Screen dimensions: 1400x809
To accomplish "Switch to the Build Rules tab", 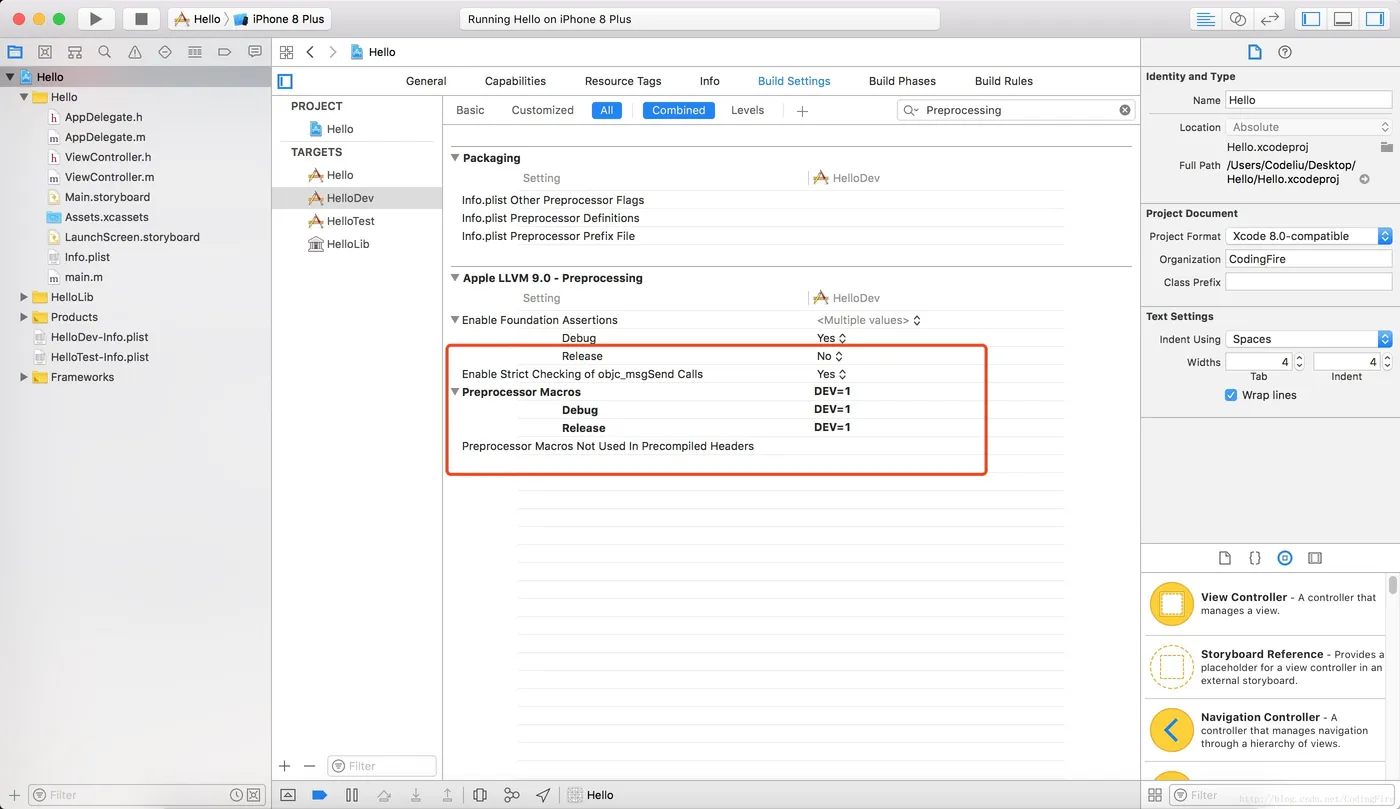I will pos(1004,81).
